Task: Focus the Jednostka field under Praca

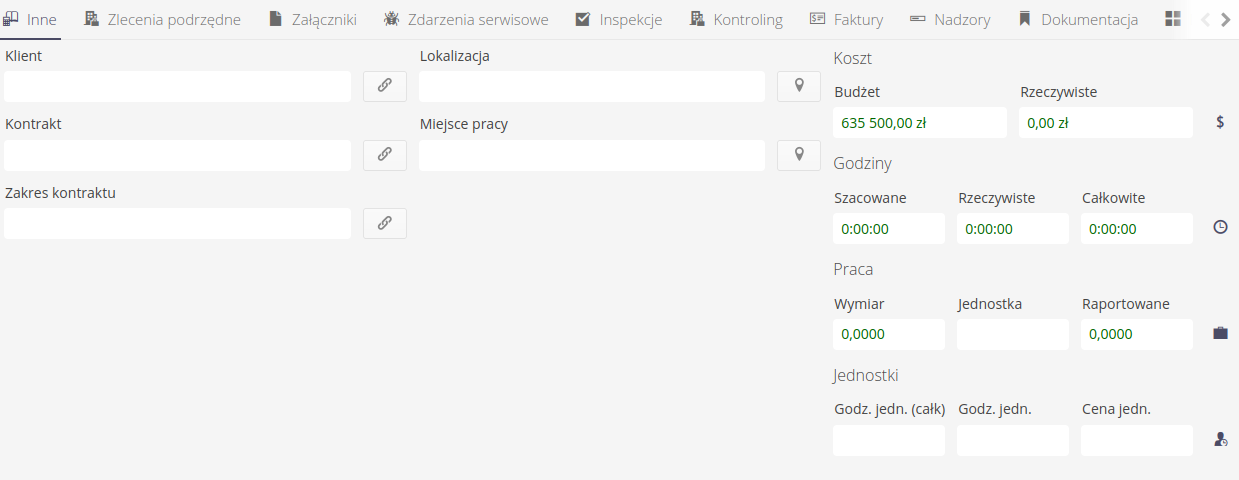Action: click(1012, 334)
